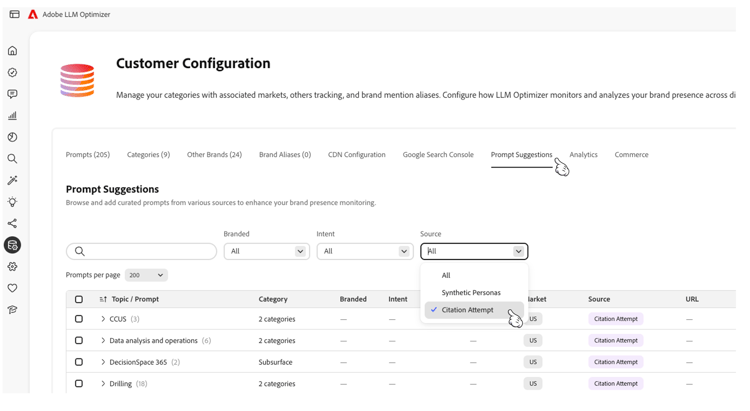This screenshot has height=411, width=750.
Task: Click the Topic / Prompt column header
Action: [x=135, y=300]
